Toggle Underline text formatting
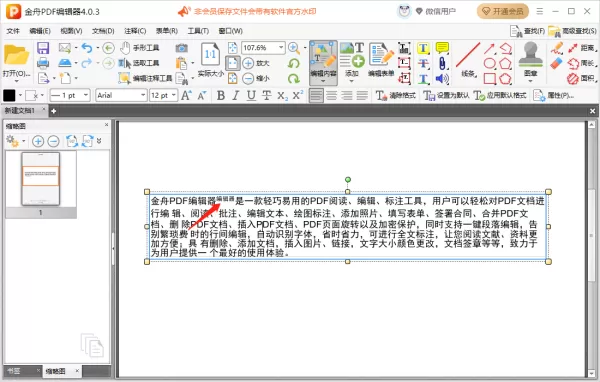The height and width of the screenshot is (382, 600). pyautogui.click(x=251, y=95)
